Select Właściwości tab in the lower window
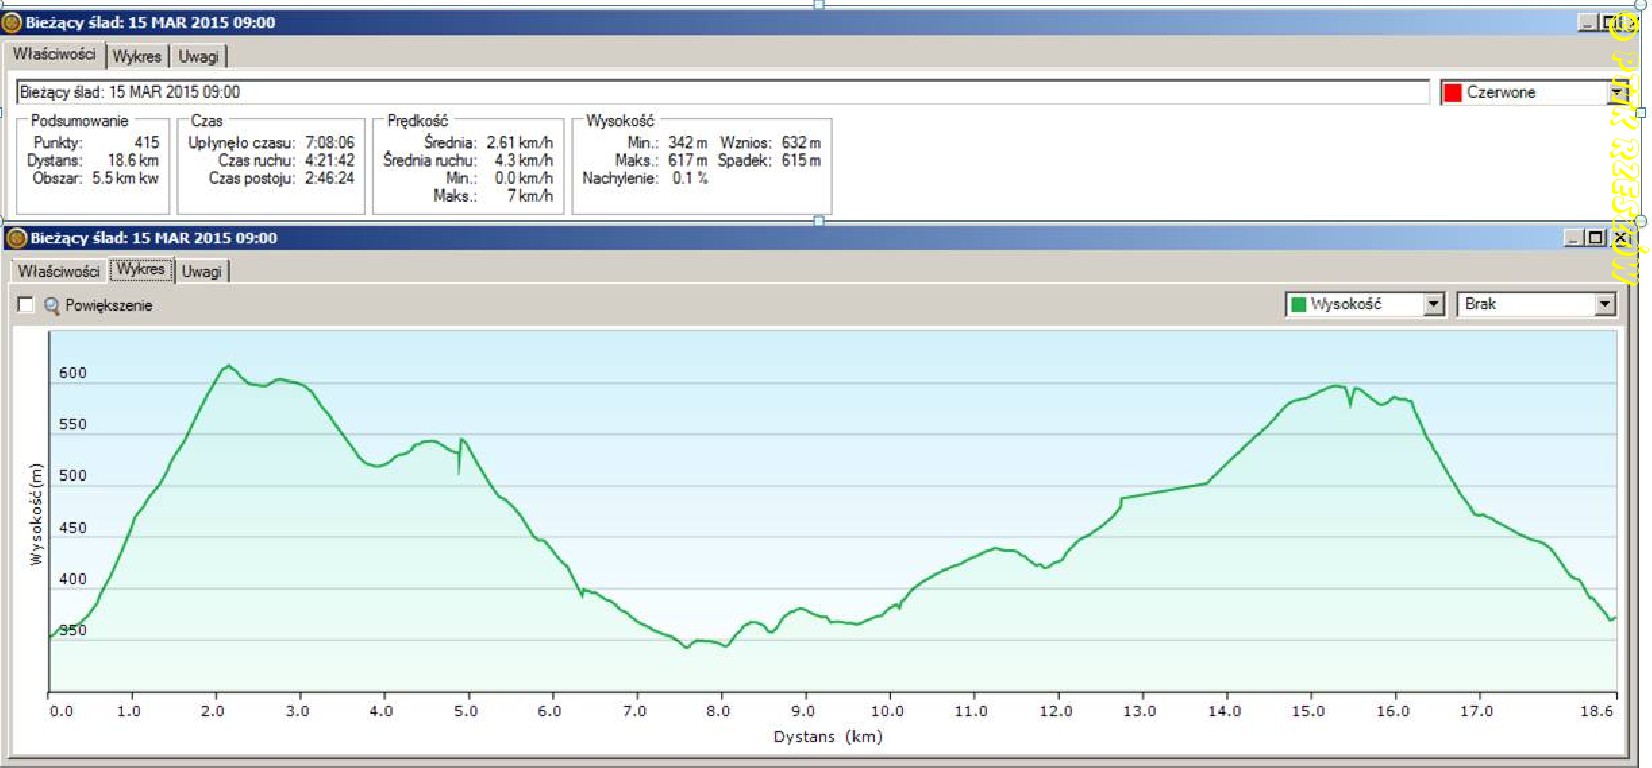 tap(58, 271)
